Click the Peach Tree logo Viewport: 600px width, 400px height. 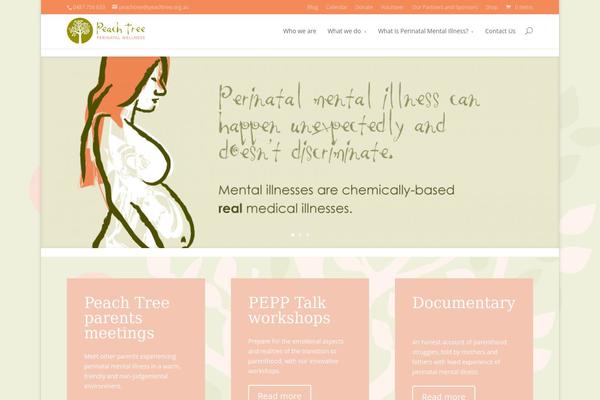pyautogui.click(x=106, y=31)
